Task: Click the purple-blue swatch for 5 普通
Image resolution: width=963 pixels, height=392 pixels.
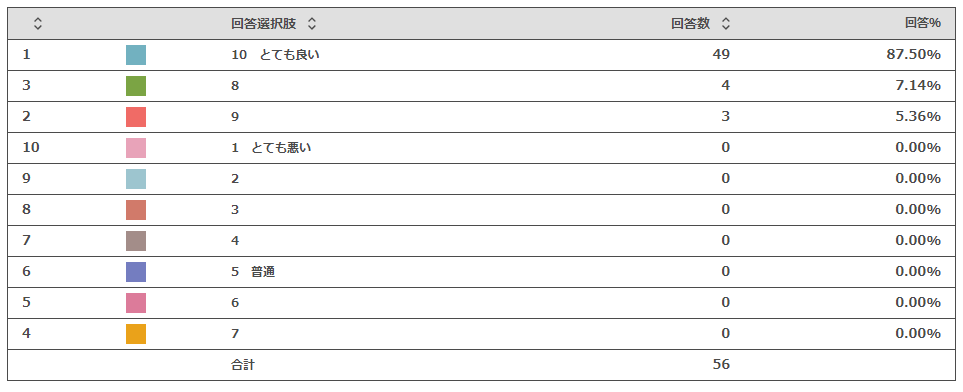Action: (x=136, y=272)
